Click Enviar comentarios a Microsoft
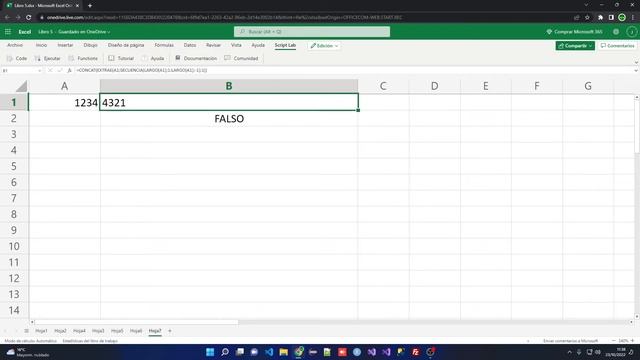This screenshot has width=640, height=360. (570, 341)
